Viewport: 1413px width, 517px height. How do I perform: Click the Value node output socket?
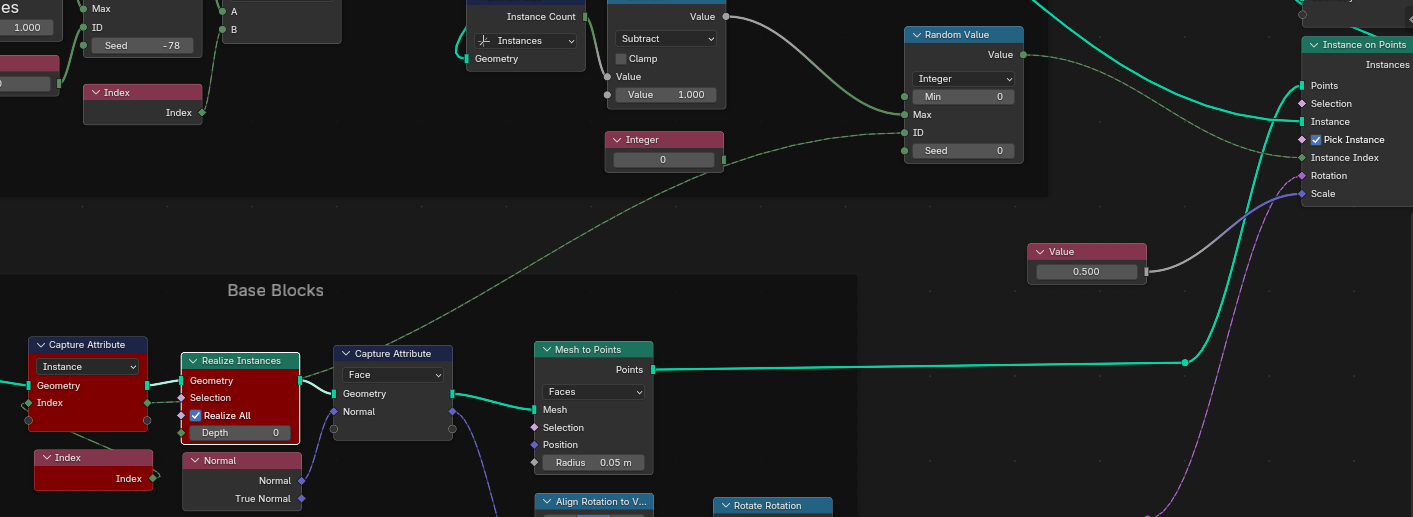tap(1147, 271)
